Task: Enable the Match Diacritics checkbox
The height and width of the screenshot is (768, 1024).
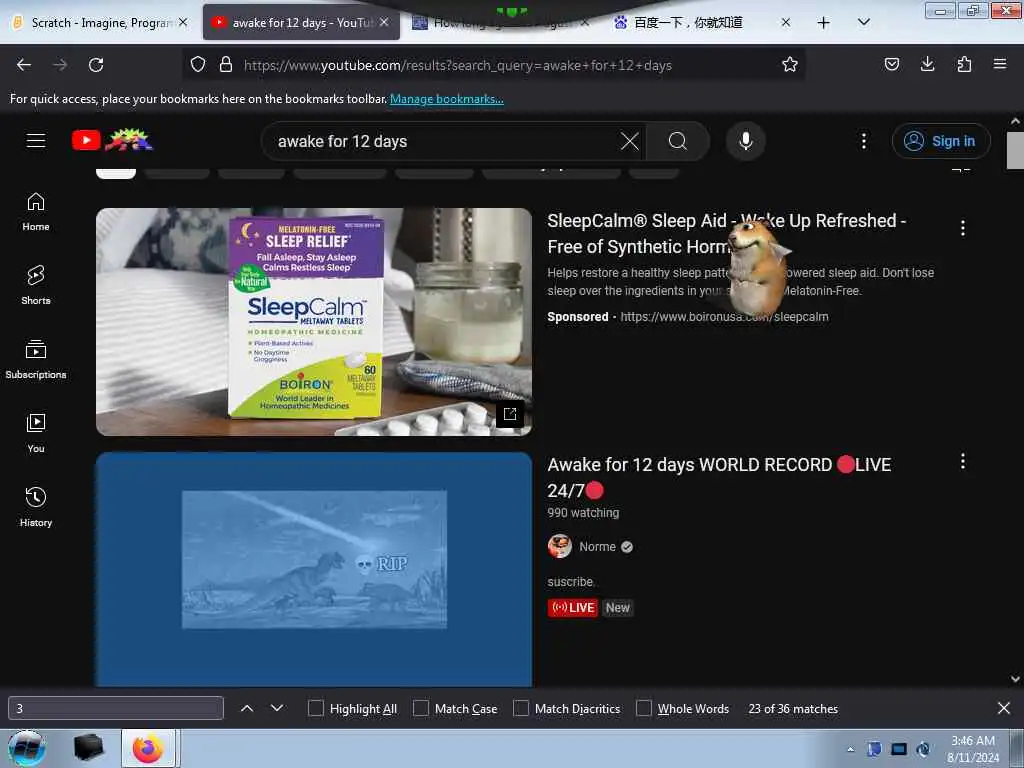Action: point(520,708)
